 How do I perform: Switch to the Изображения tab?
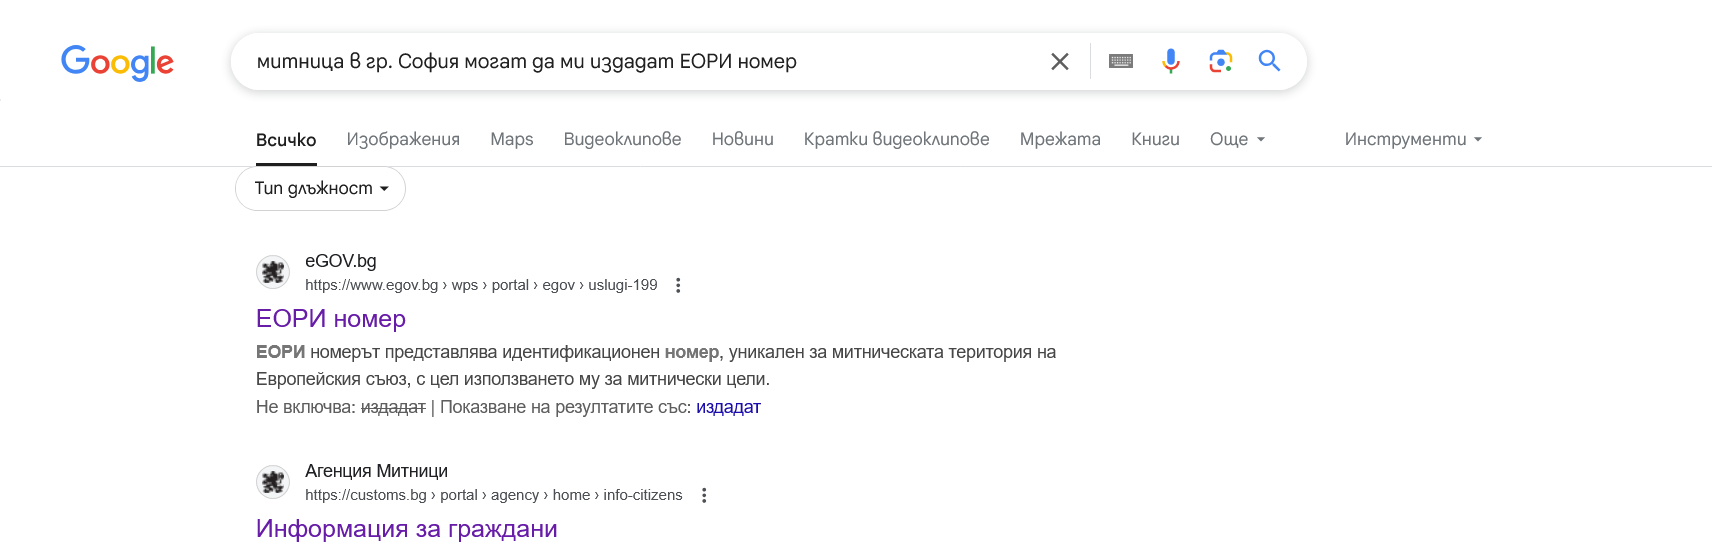click(403, 139)
